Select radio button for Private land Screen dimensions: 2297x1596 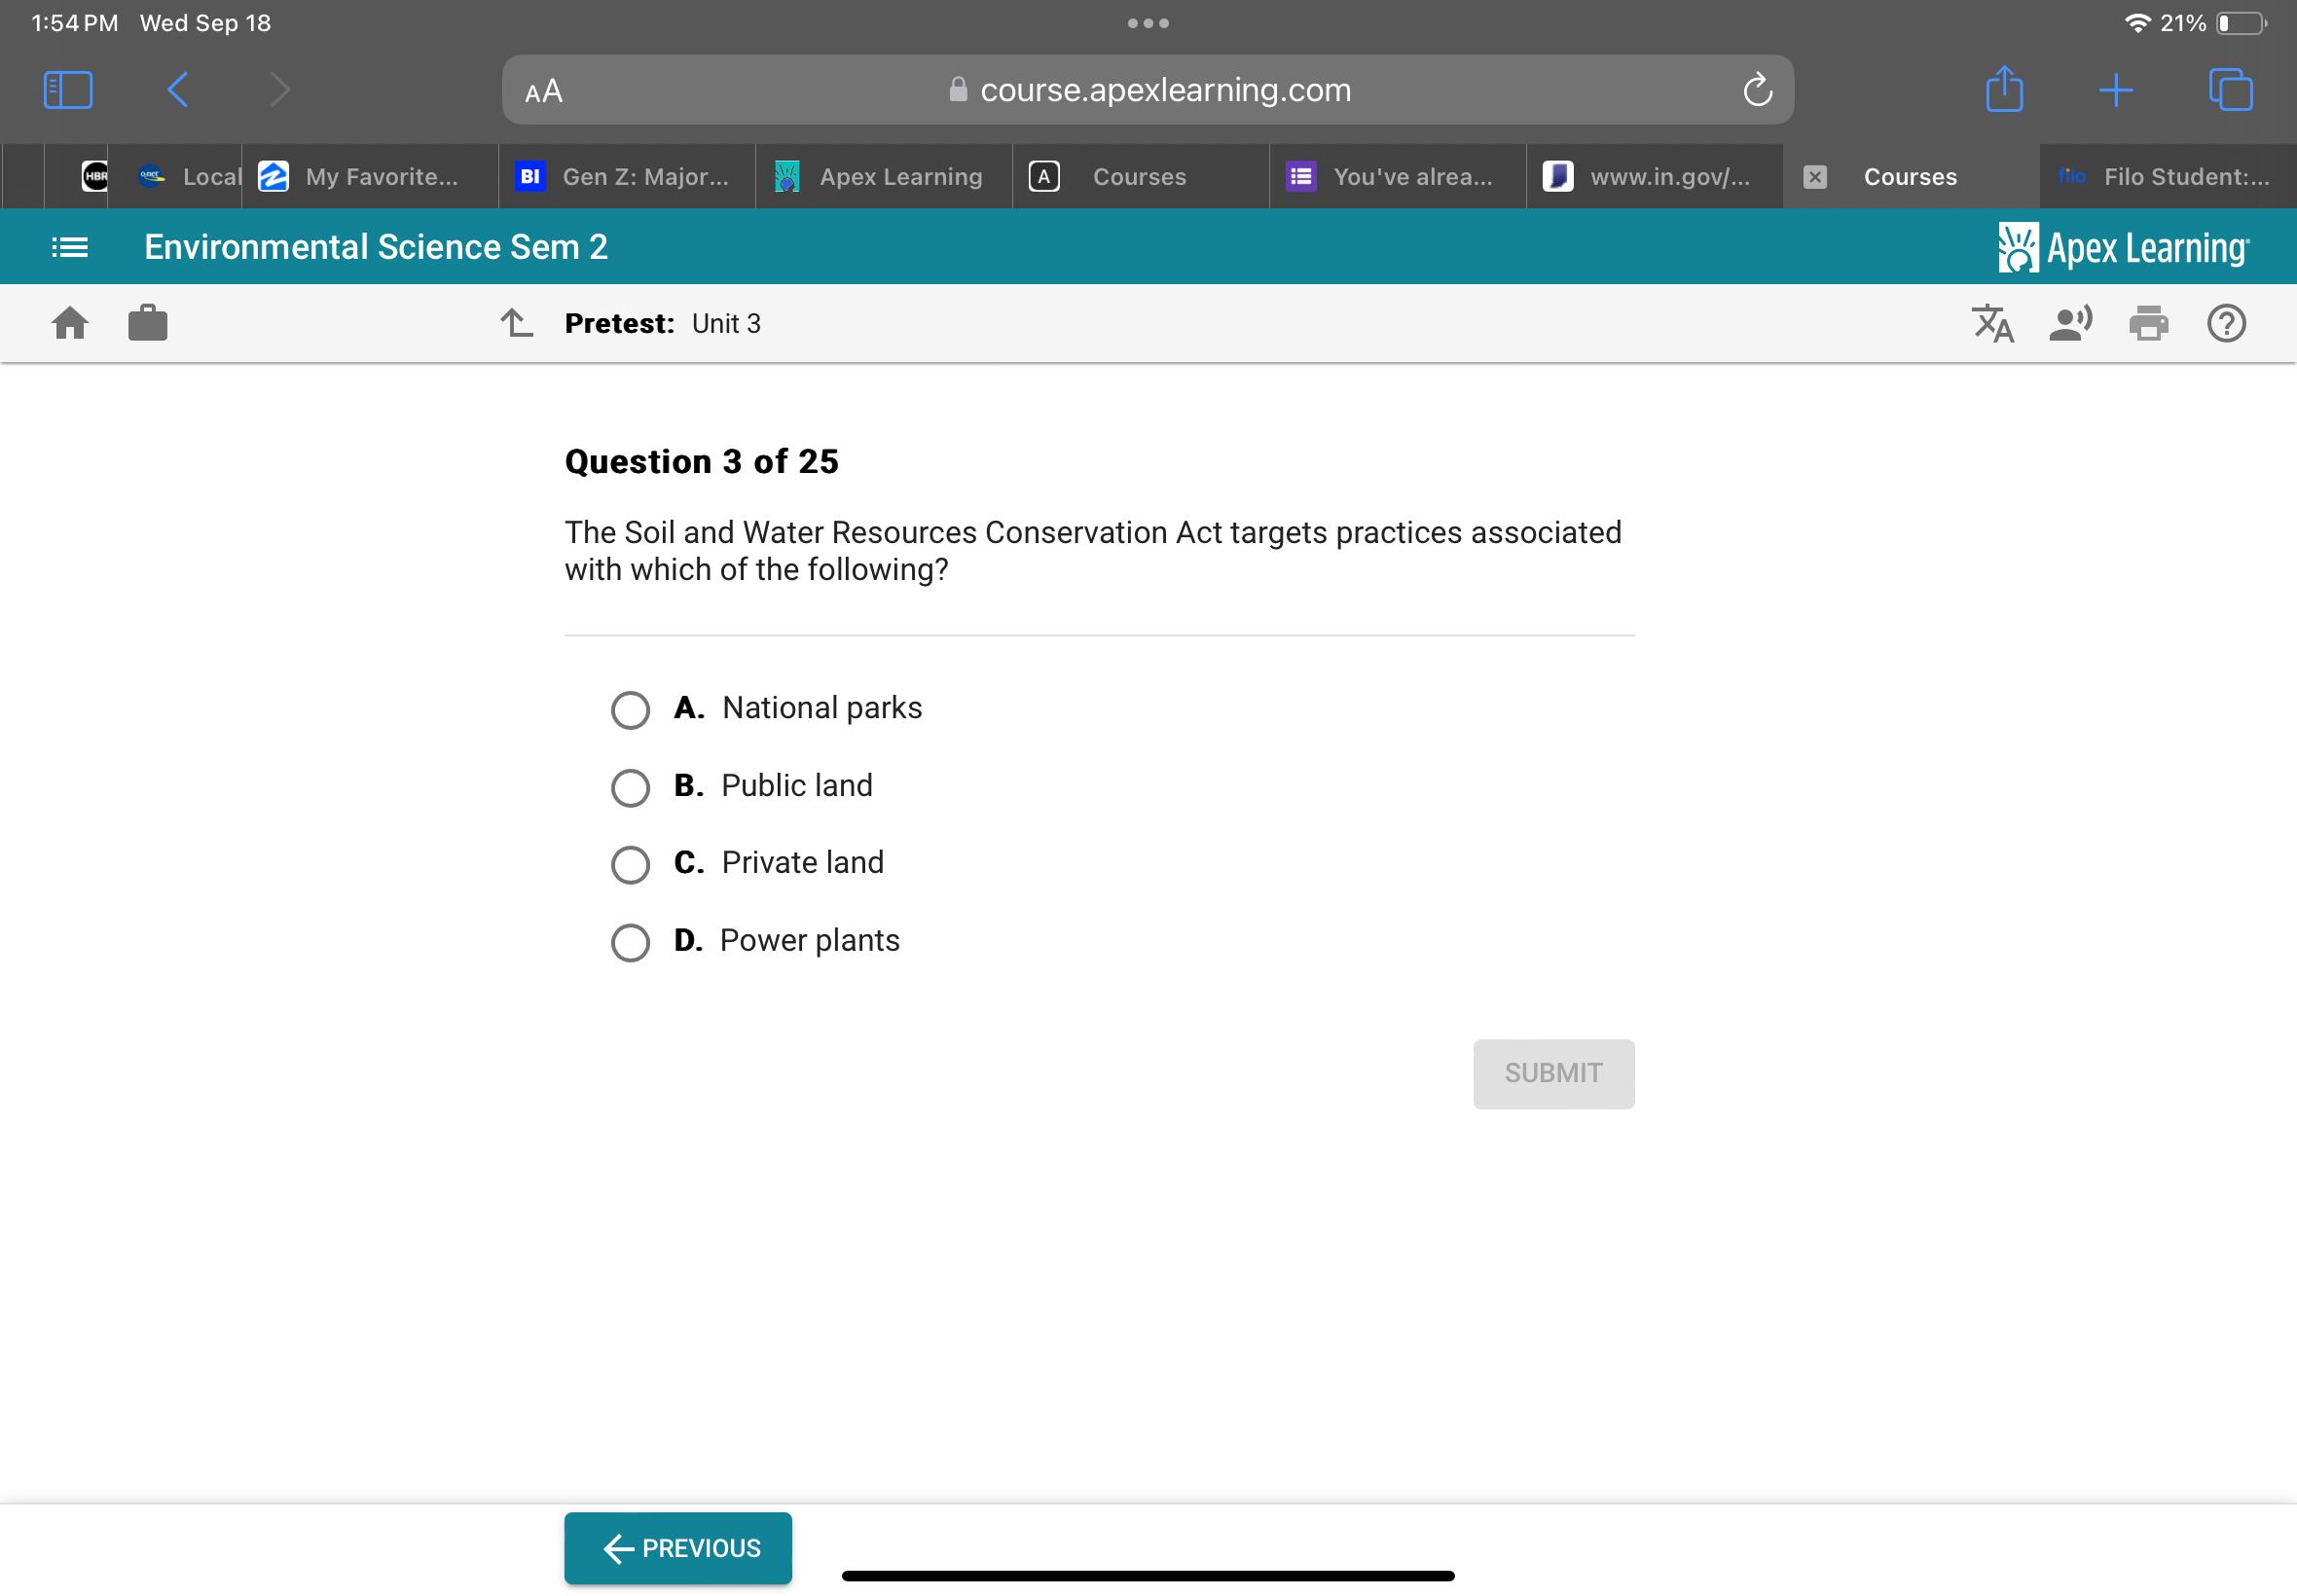[x=630, y=861]
